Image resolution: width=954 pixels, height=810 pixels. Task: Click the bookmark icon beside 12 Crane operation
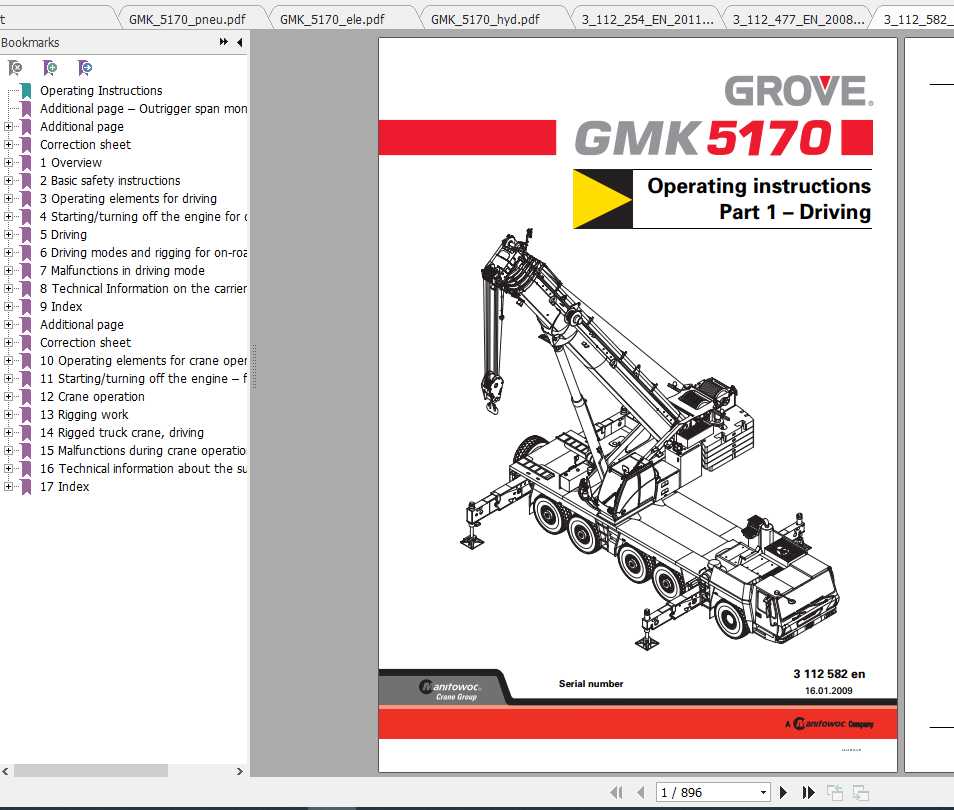pyautogui.click(x=26, y=397)
